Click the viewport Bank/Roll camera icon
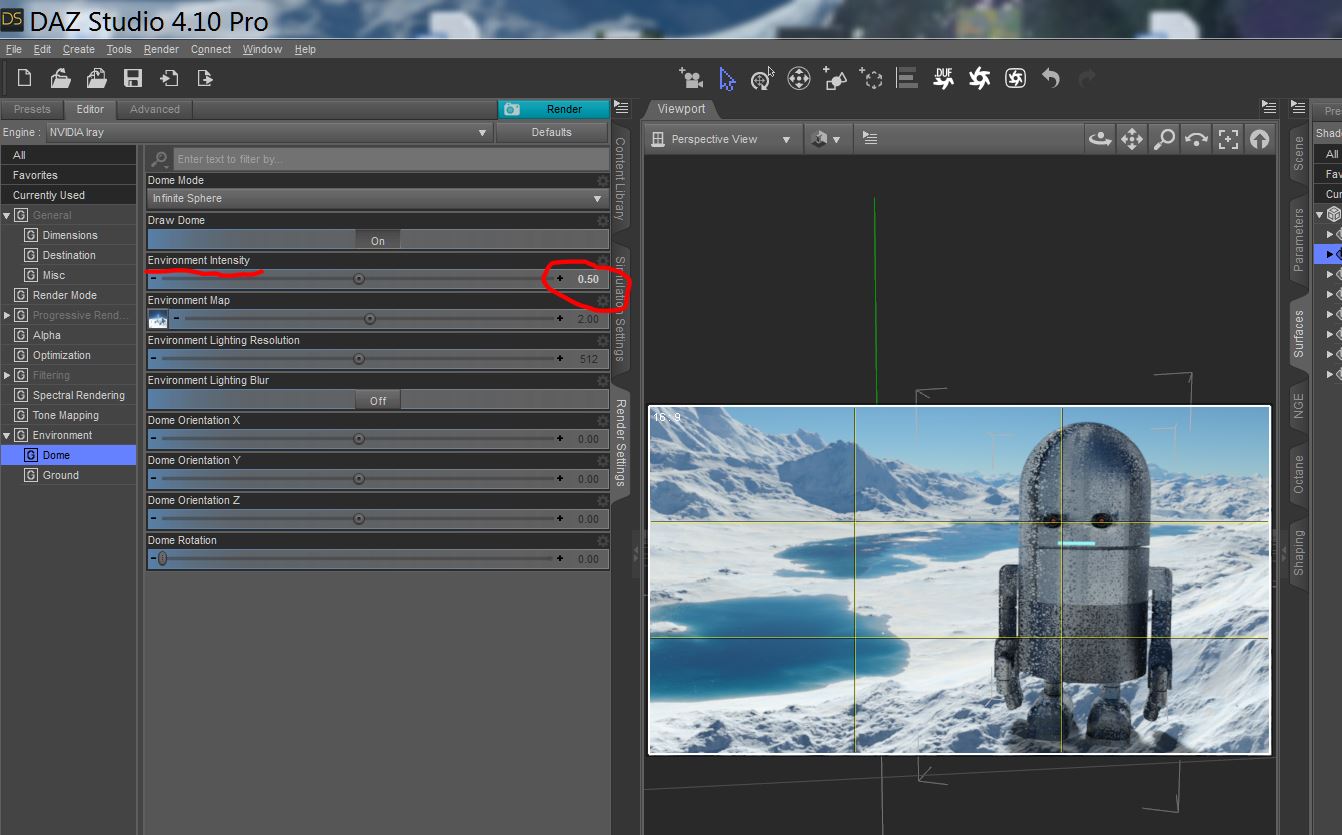Image resolution: width=1342 pixels, height=835 pixels. click(1196, 139)
